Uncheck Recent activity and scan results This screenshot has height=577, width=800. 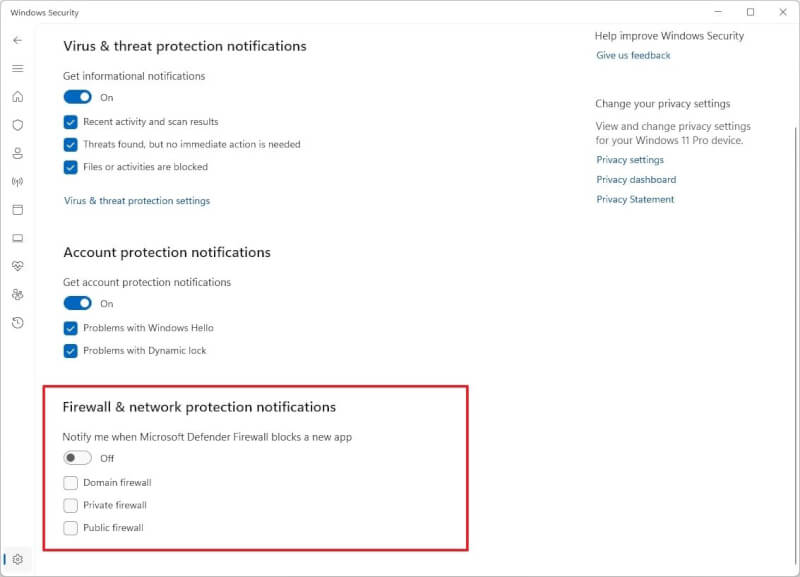click(70, 122)
